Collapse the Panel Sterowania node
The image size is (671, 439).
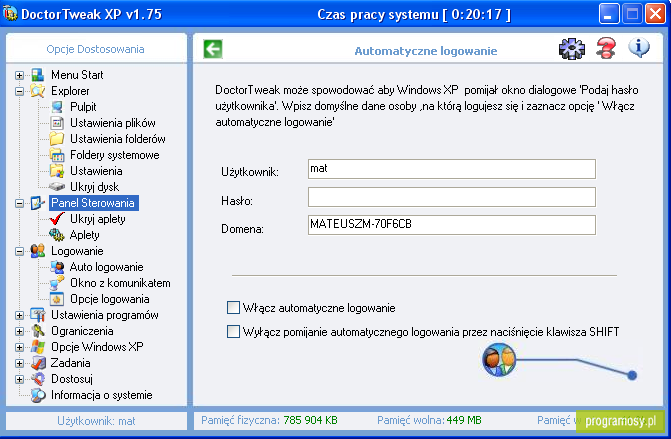tap(19, 203)
